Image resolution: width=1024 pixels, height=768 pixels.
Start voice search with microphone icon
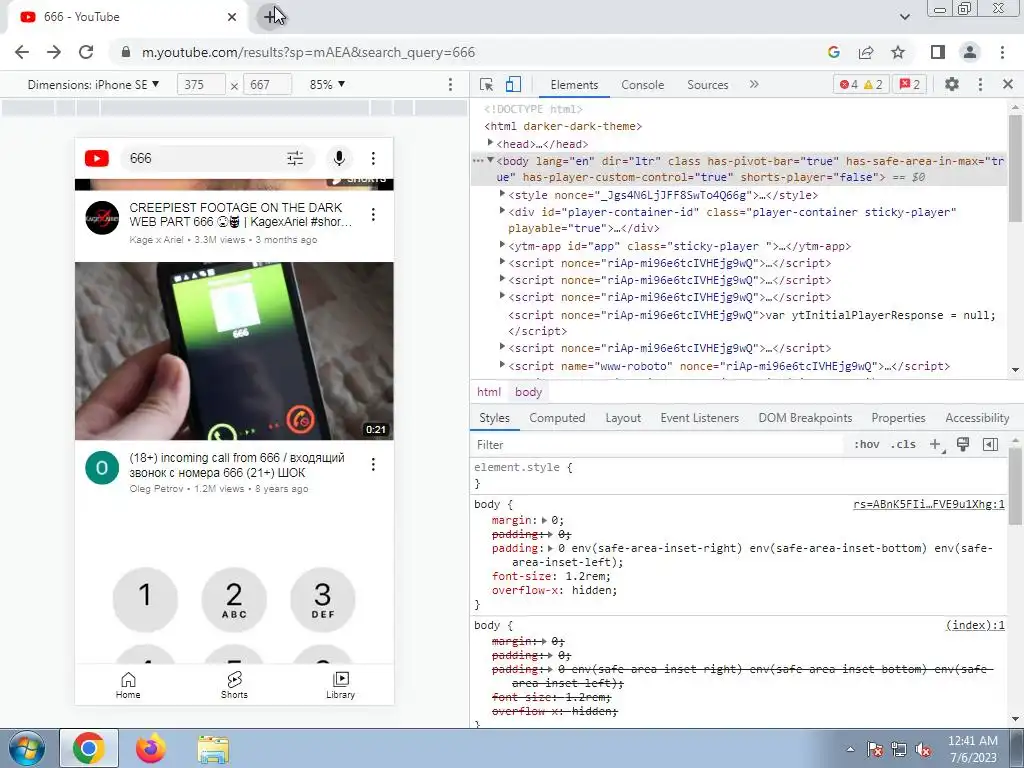point(339,158)
